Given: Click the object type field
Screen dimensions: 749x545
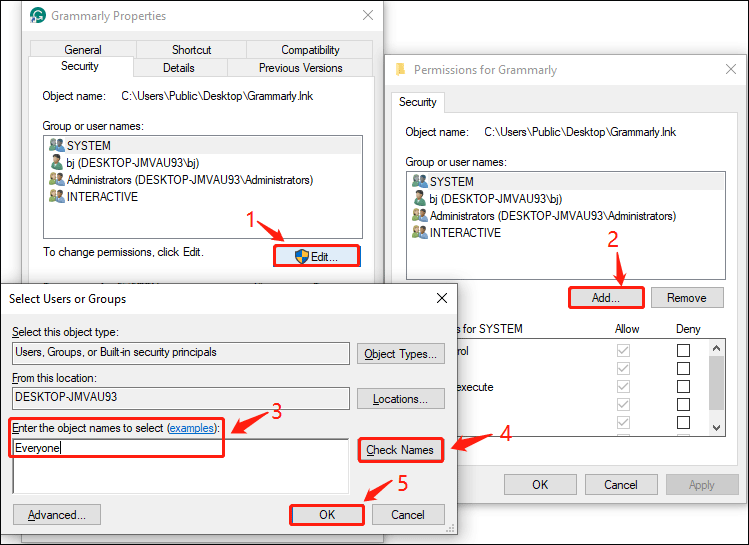Looking at the screenshot, I should click(x=181, y=353).
